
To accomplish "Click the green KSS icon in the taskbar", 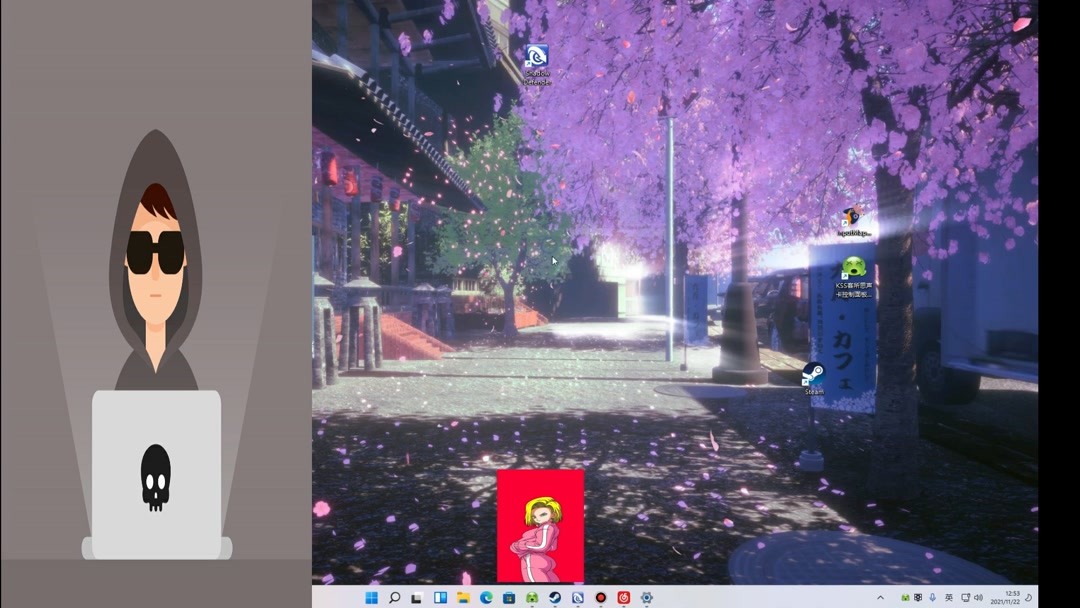I will [x=531, y=598].
